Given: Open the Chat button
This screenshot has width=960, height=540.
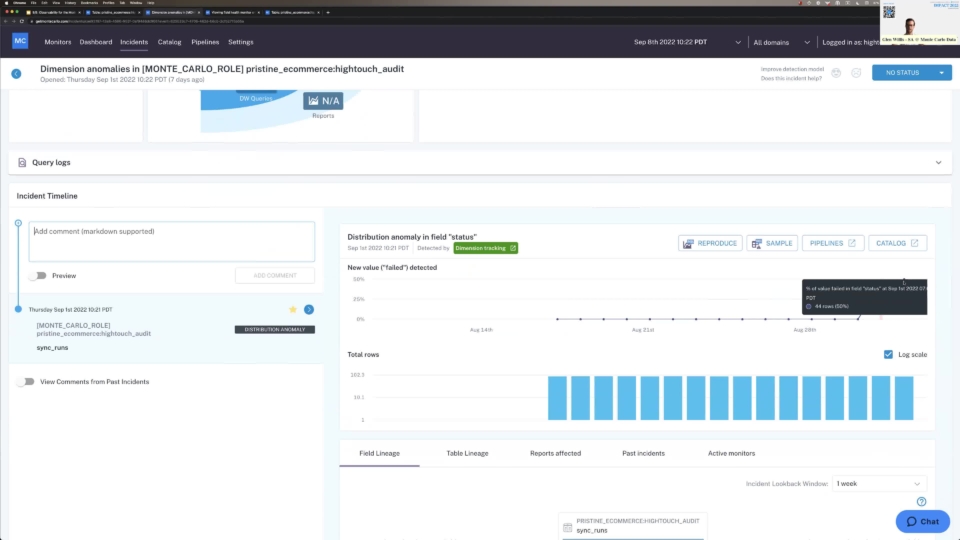Looking at the screenshot, I should coord(923,522).
